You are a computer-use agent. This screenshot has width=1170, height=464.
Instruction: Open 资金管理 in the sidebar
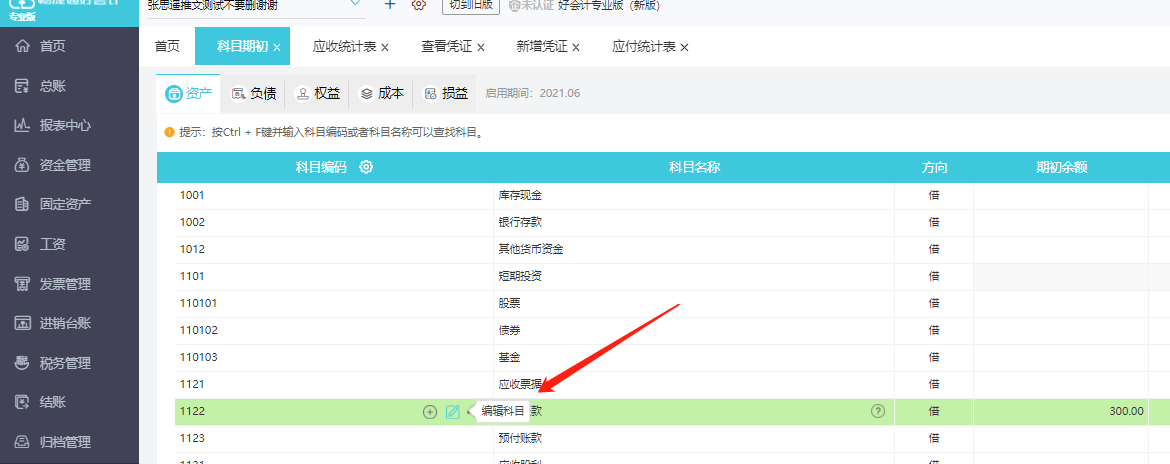(53, 165)
